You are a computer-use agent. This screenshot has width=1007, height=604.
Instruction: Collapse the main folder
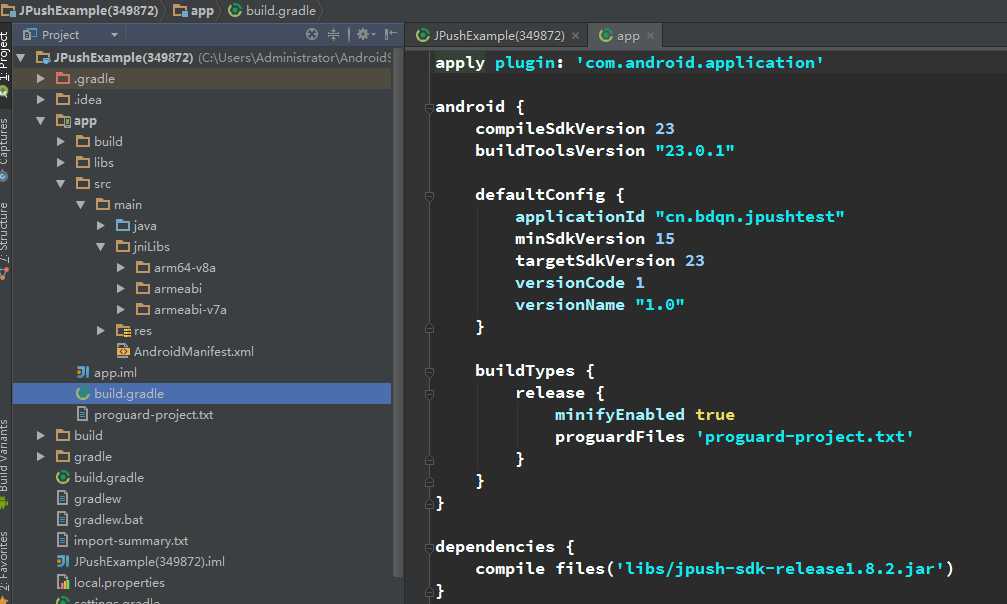(81, 205)
